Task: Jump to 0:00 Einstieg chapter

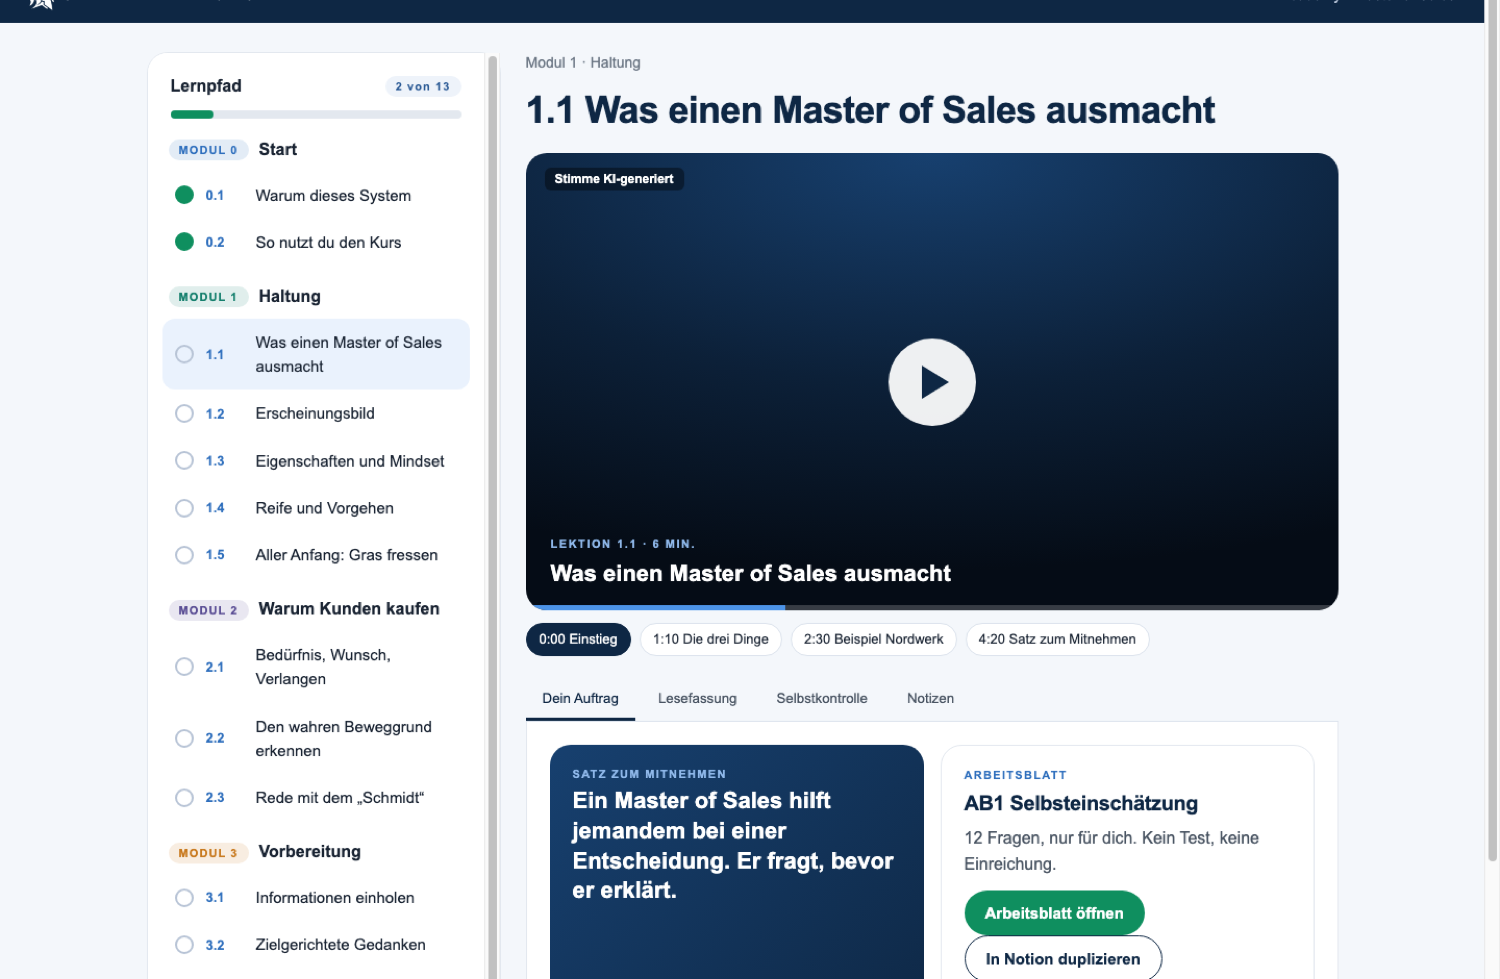Action: tap(578, 639)
